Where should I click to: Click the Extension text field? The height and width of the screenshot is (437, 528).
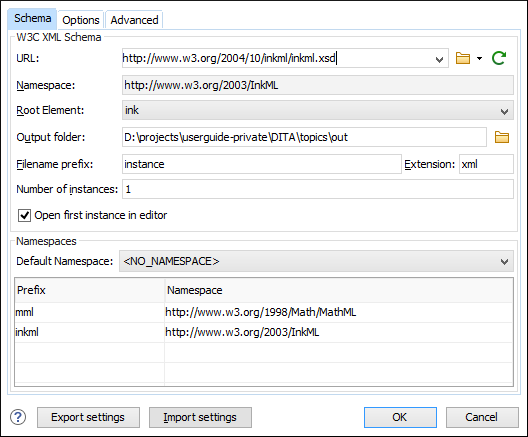pos(486,164)
